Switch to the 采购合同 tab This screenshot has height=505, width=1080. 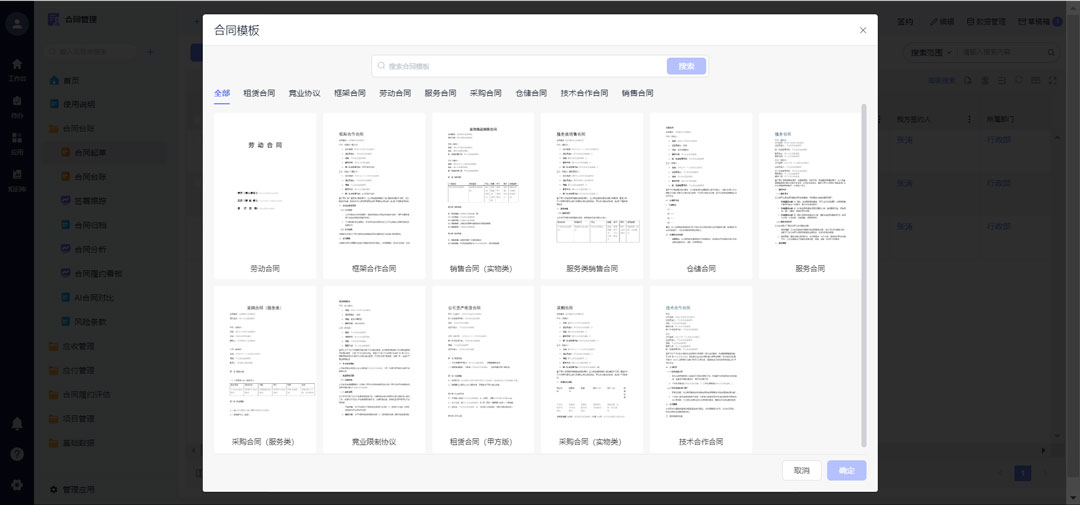tap(485, 93)
